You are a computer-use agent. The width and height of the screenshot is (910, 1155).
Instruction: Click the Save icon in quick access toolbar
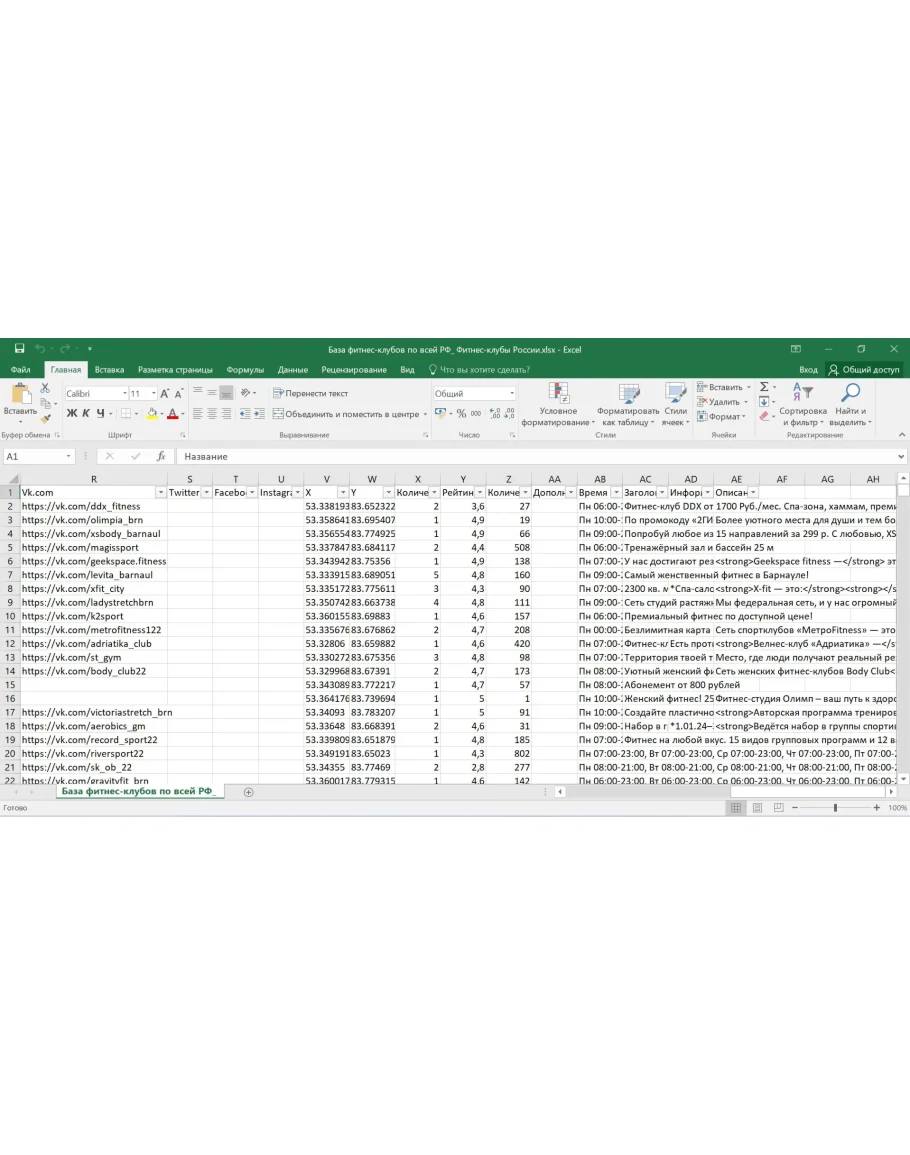[19, 348]
